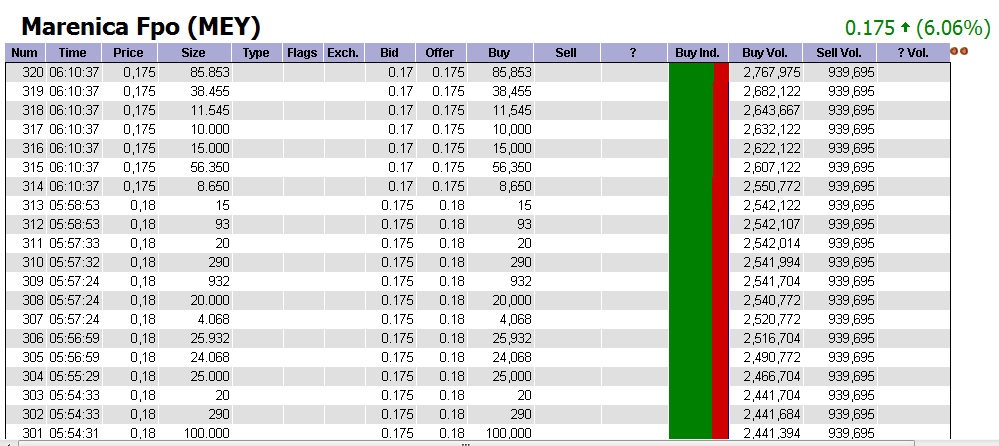The height and width of the screenshot is (446, 999).
Task: Sort by the Buy Vol. column header
Action: pyautogui.click(x=766, y=53)
